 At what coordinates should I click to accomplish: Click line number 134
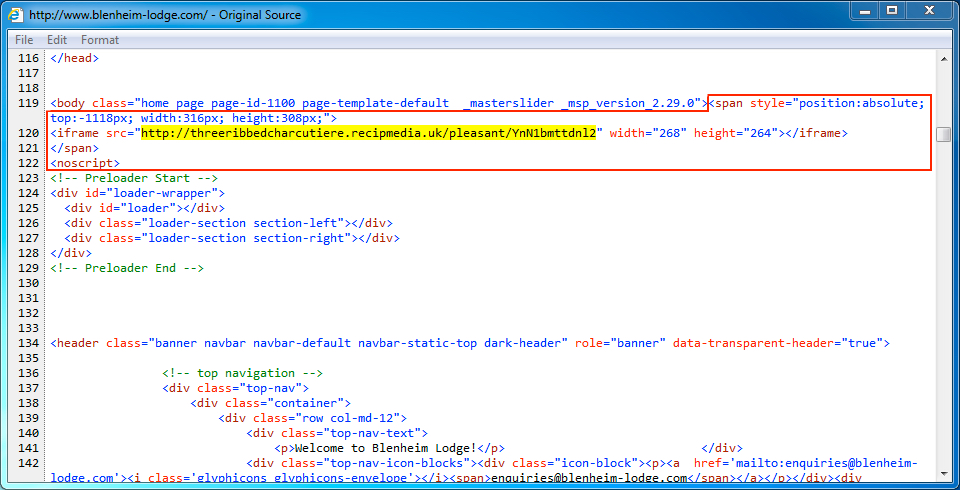[x=29, y=343]
